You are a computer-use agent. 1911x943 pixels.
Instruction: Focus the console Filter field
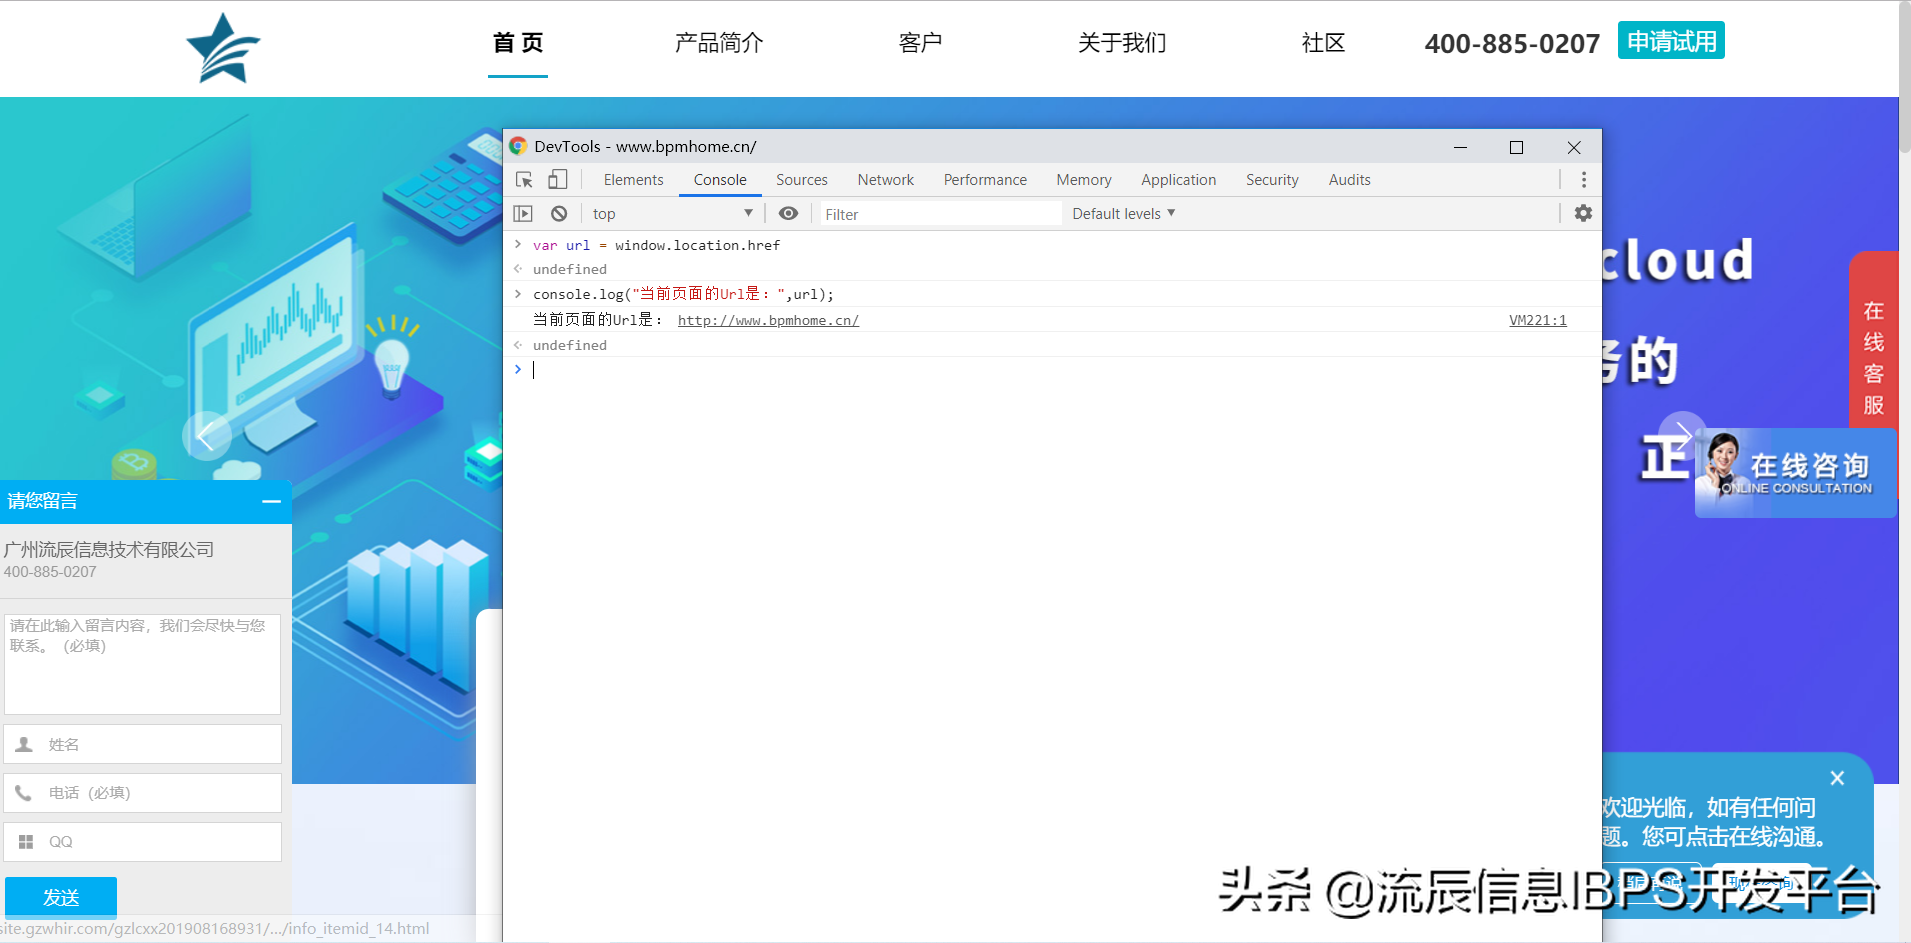pos(940,214)
